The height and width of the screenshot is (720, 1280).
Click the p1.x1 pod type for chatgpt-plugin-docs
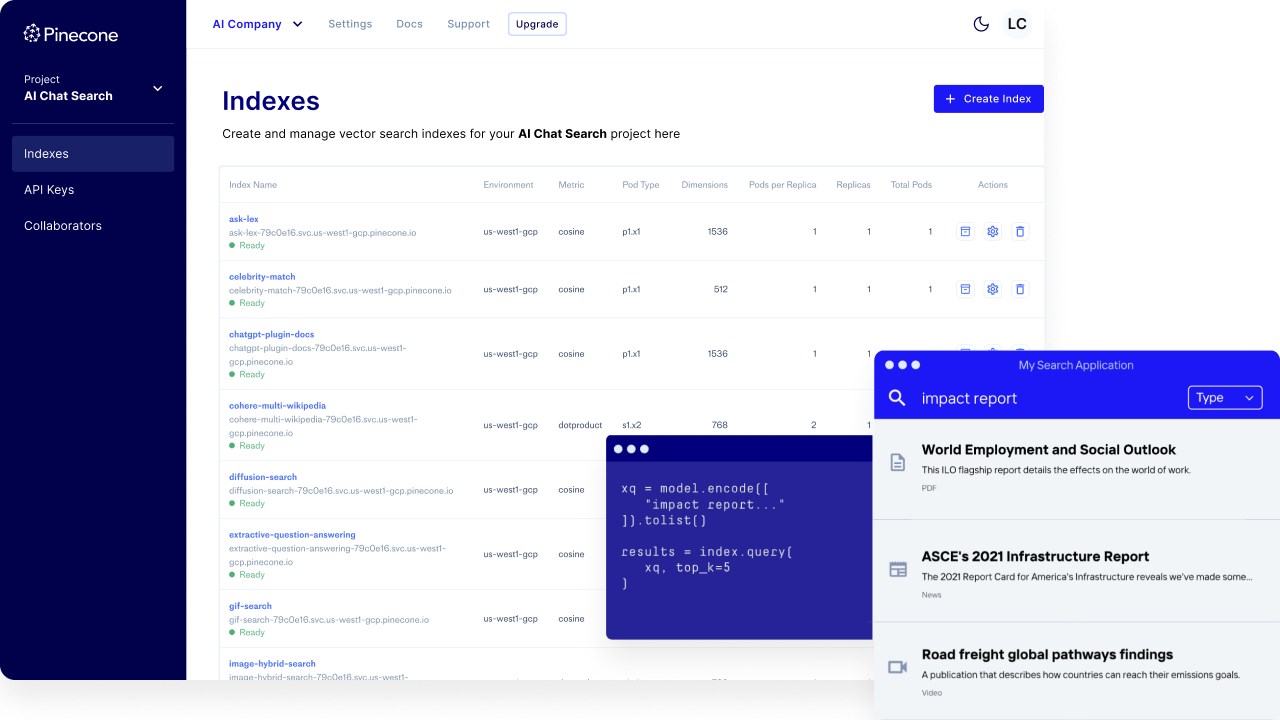(x=631, y=354)
